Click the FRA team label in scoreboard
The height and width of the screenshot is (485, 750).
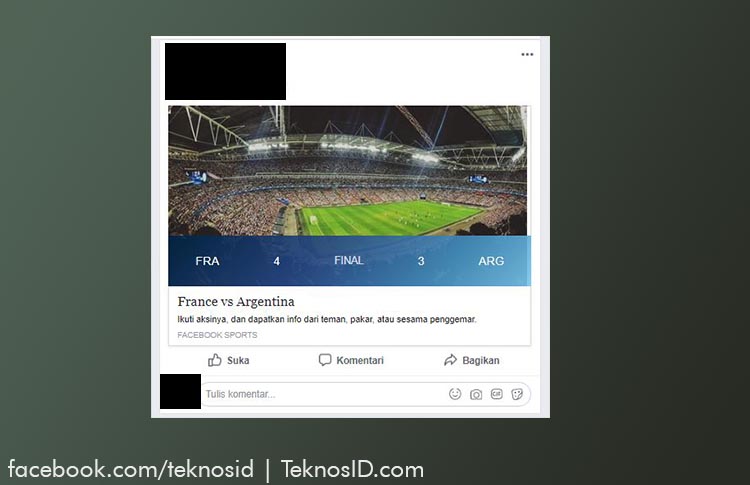click(207, 261)
